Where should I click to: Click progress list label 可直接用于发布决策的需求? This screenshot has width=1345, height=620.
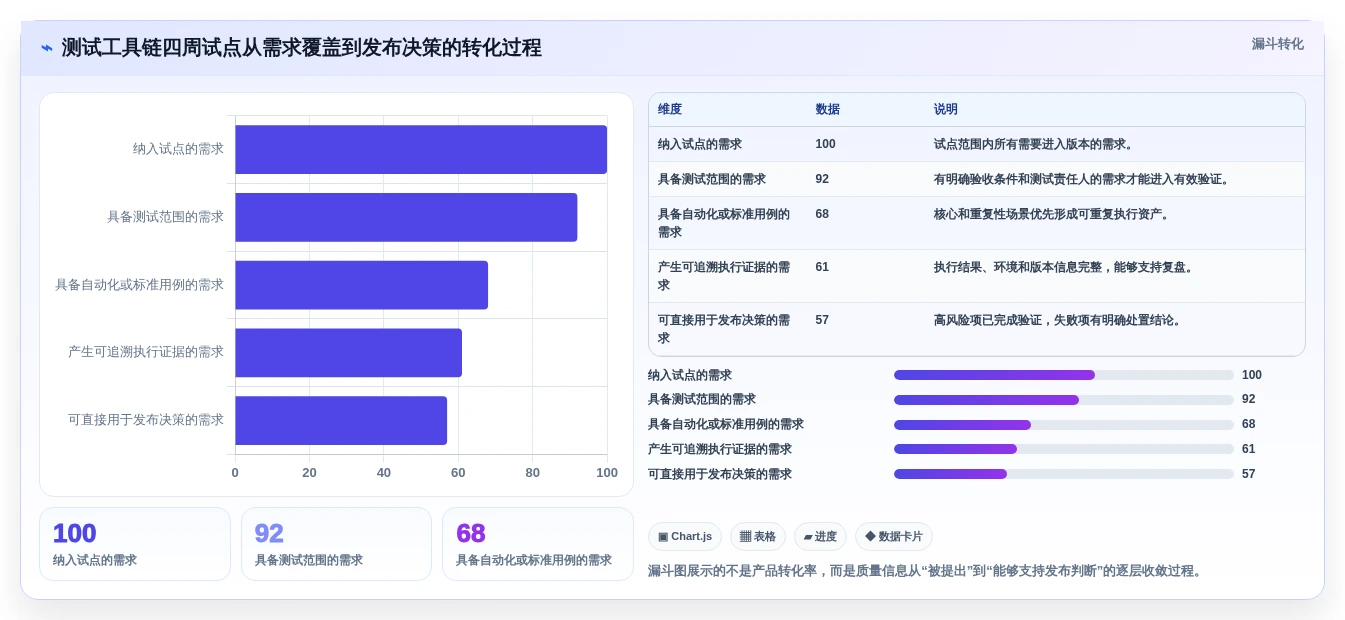pyautogui.click(x=720, y=474)
